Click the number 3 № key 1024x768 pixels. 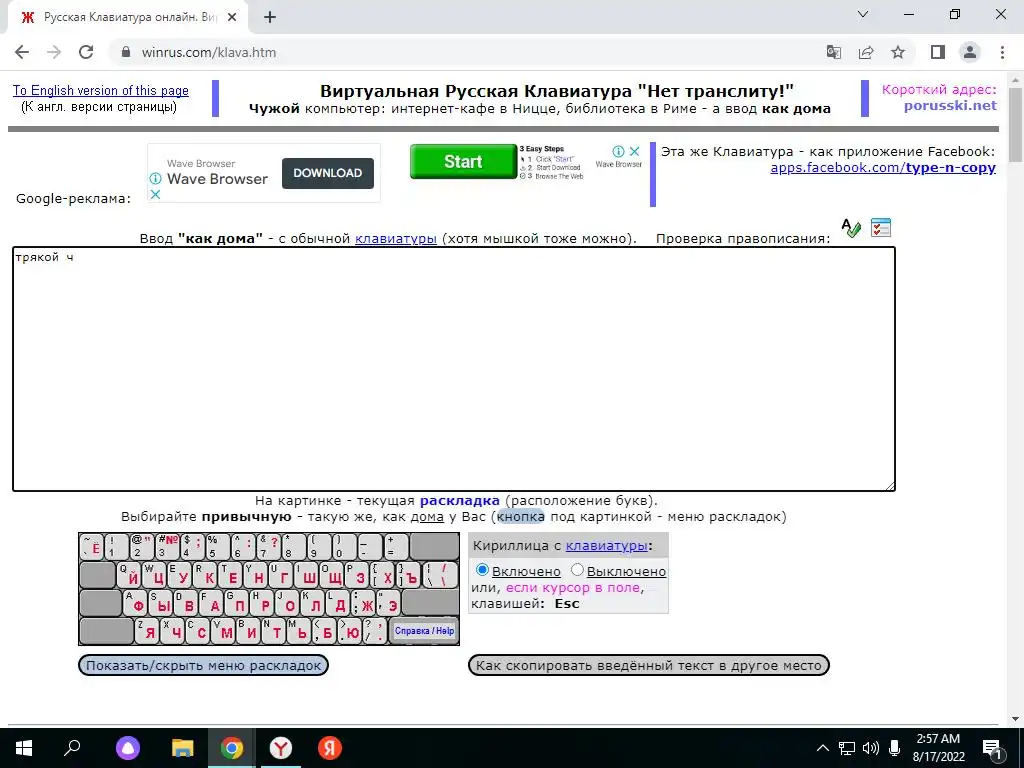pos(168,547)
